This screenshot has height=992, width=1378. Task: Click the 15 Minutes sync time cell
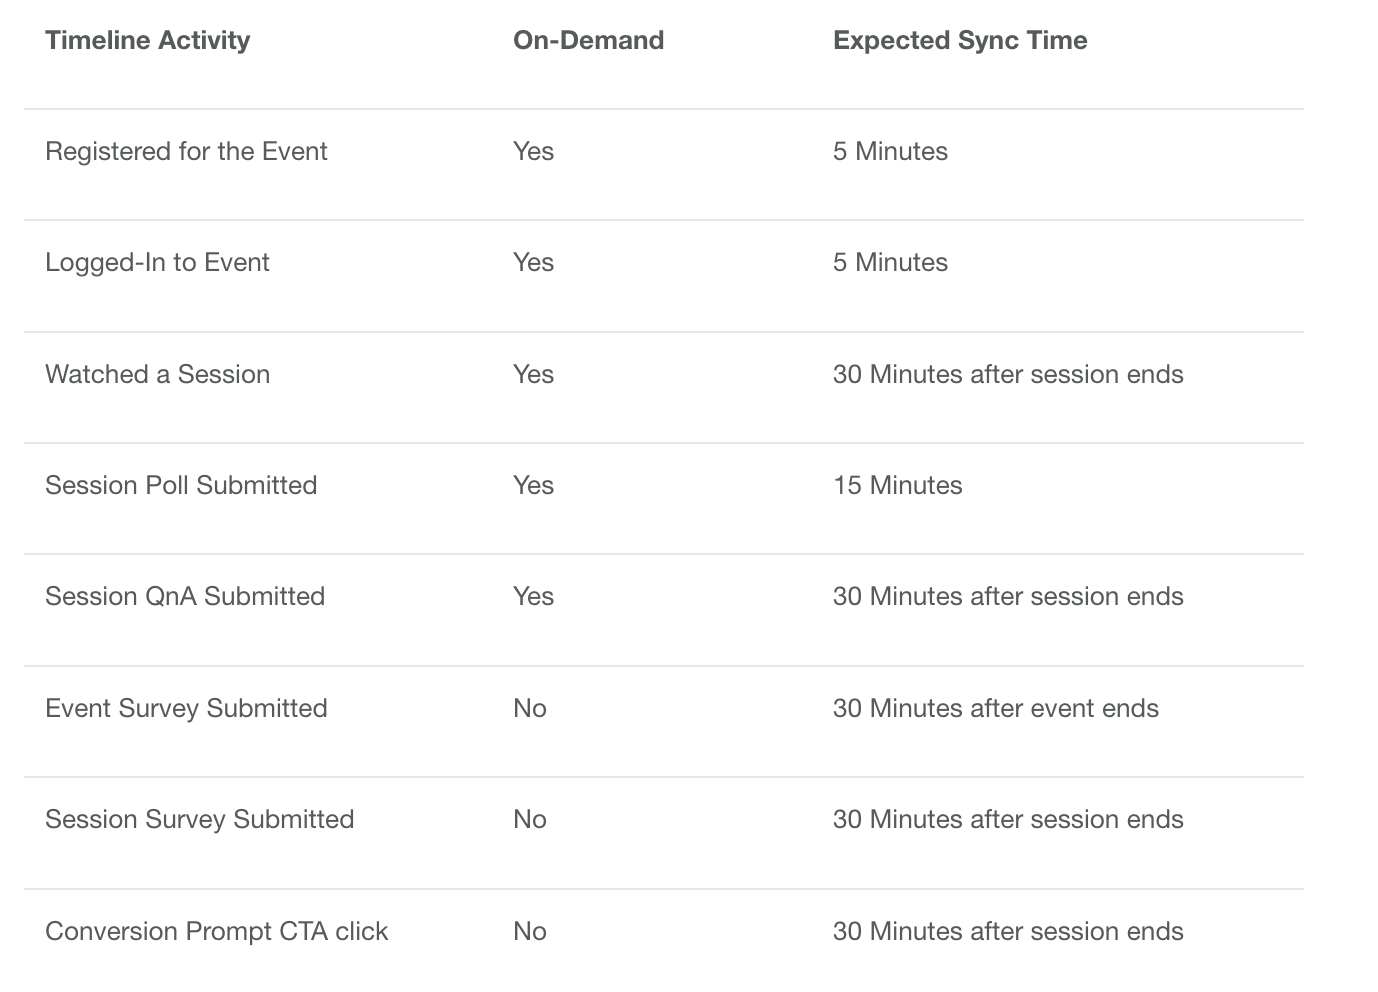(897, 485)
